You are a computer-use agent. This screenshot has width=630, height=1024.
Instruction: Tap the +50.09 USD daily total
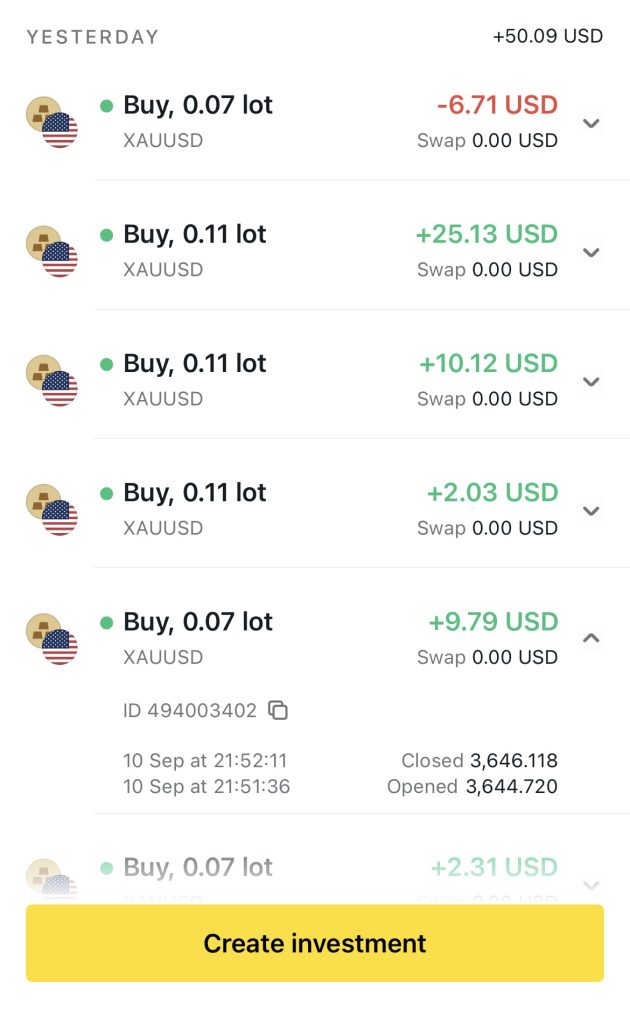click(x=548, y=37)
